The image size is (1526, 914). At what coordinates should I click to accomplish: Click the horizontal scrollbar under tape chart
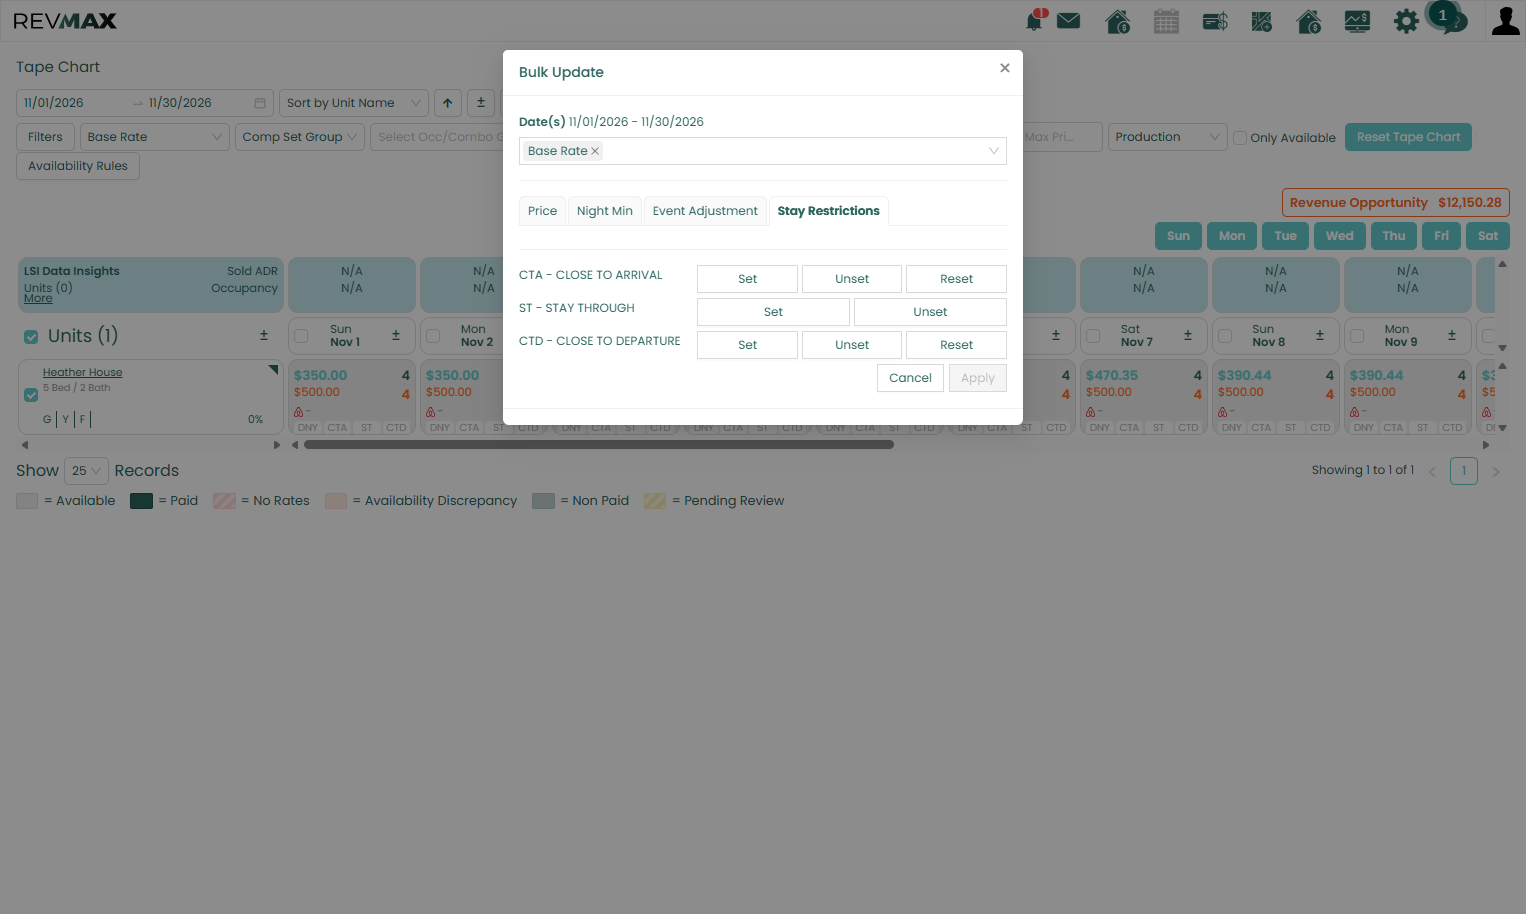tap(598, 445)
